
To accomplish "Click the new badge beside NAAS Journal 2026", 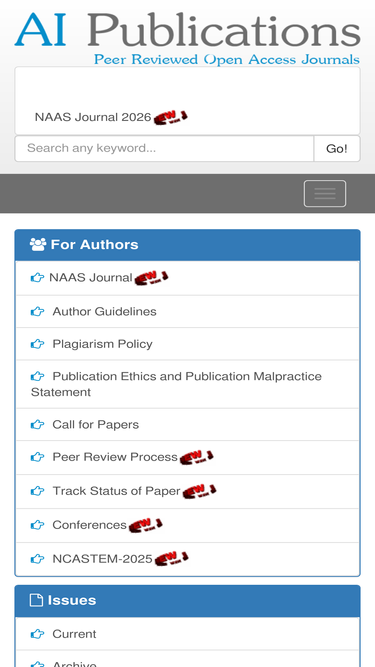I will (170, 117).
